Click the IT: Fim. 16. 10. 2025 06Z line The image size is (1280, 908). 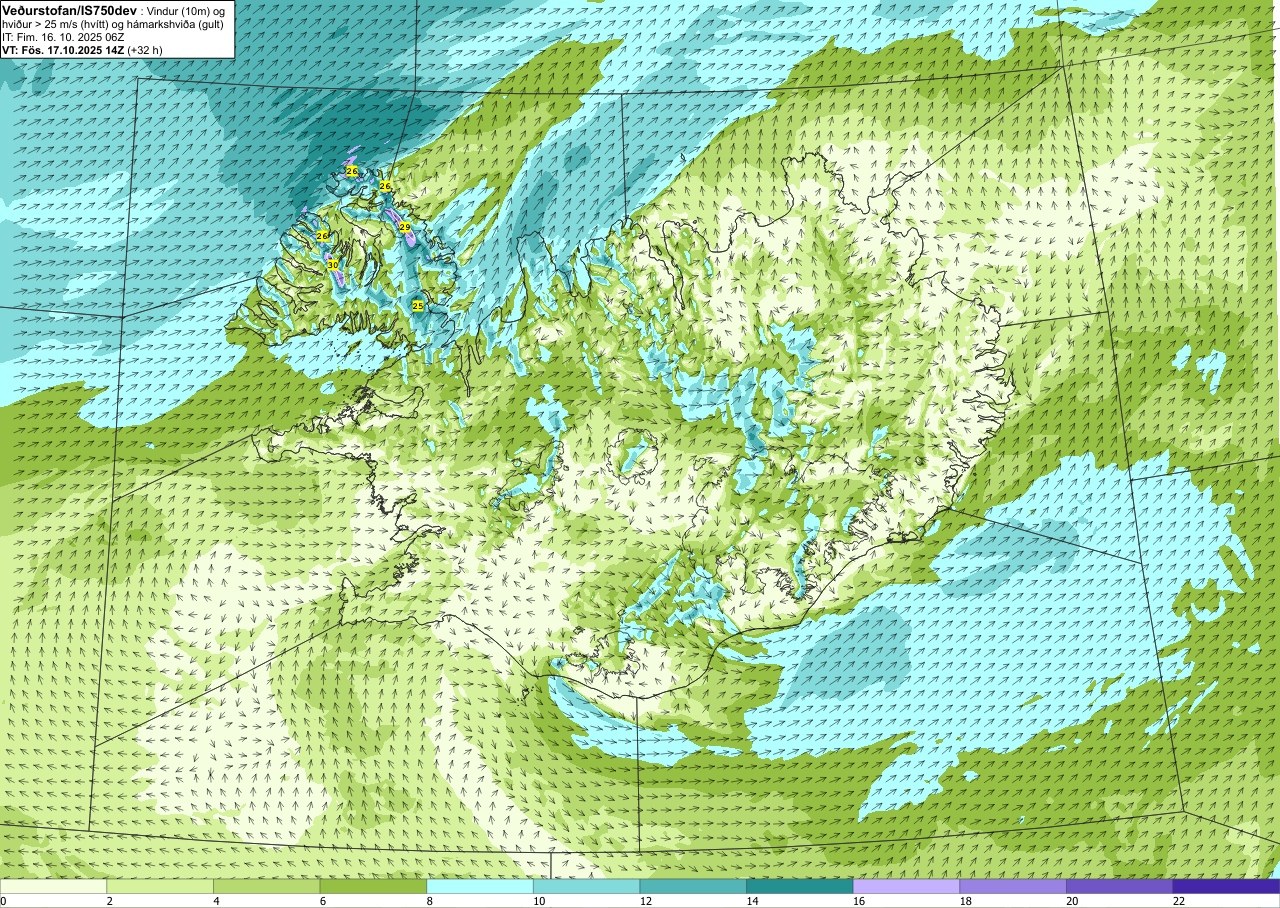[63, 37]
